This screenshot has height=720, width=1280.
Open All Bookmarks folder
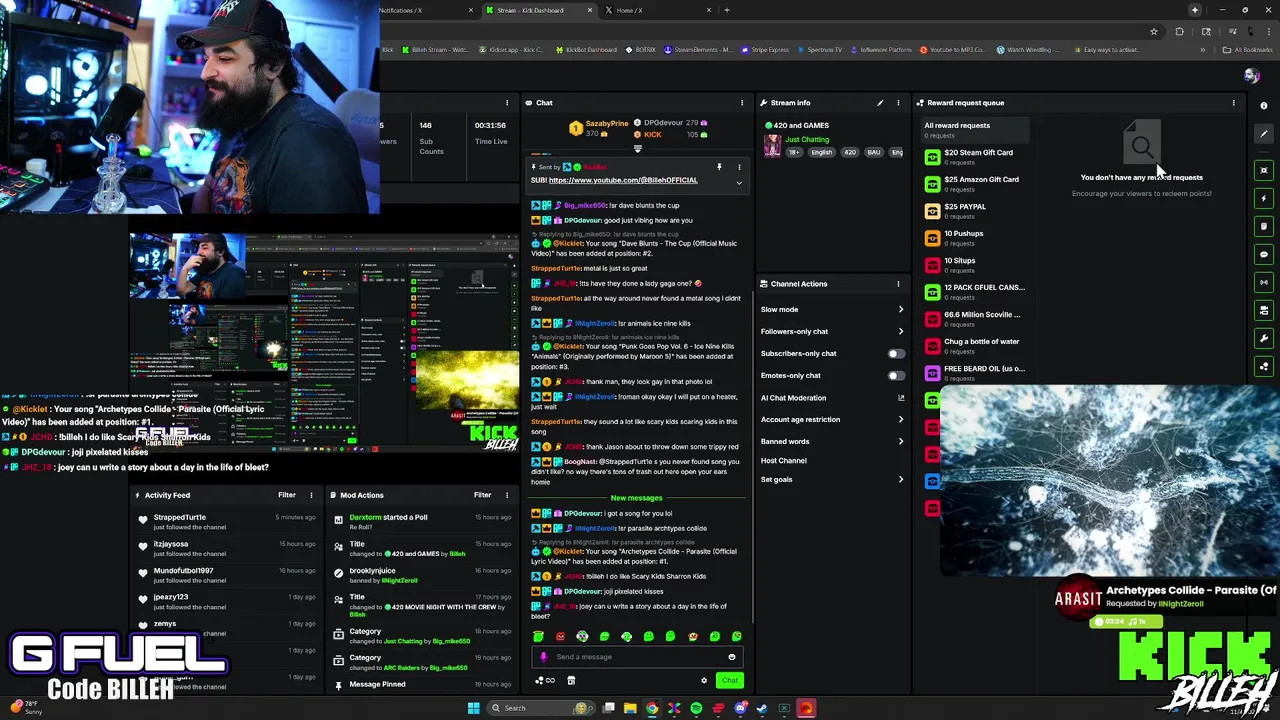click(1247, 50)
